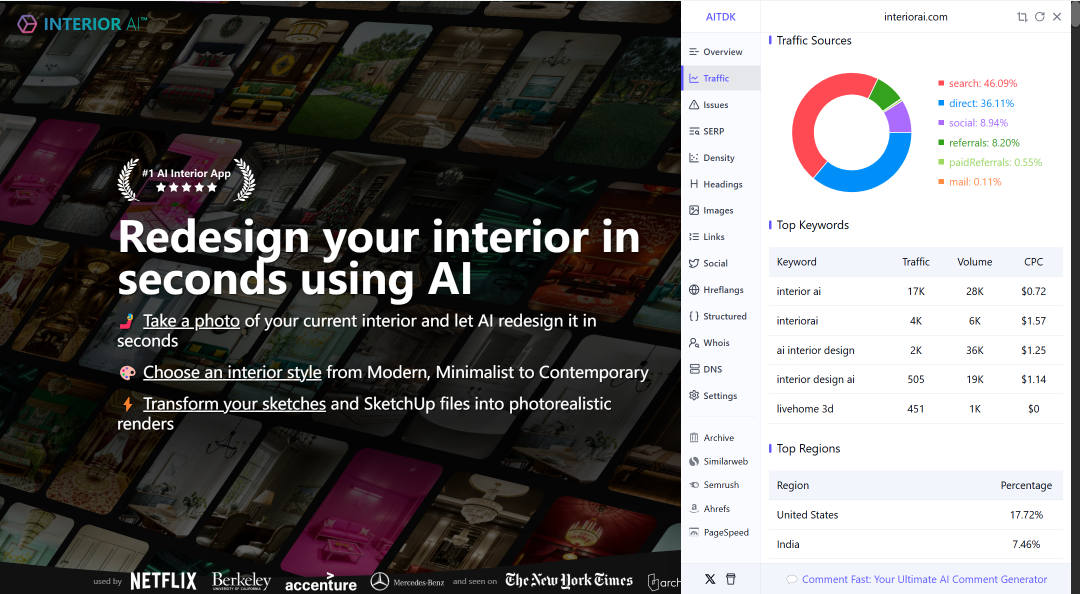This screenshot has height=594, width=1080.
Task: Click the India region row
Action: 915,544
